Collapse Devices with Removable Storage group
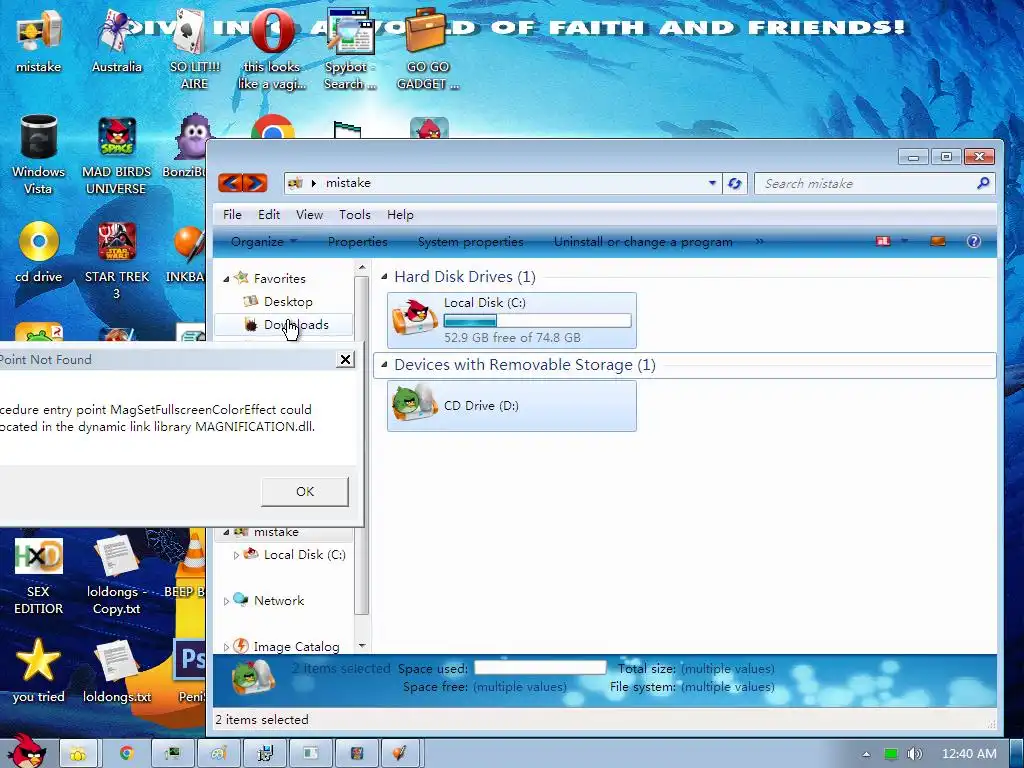Screen dimensions: 1024x768 pyautogui.click(x=384, y=364)
